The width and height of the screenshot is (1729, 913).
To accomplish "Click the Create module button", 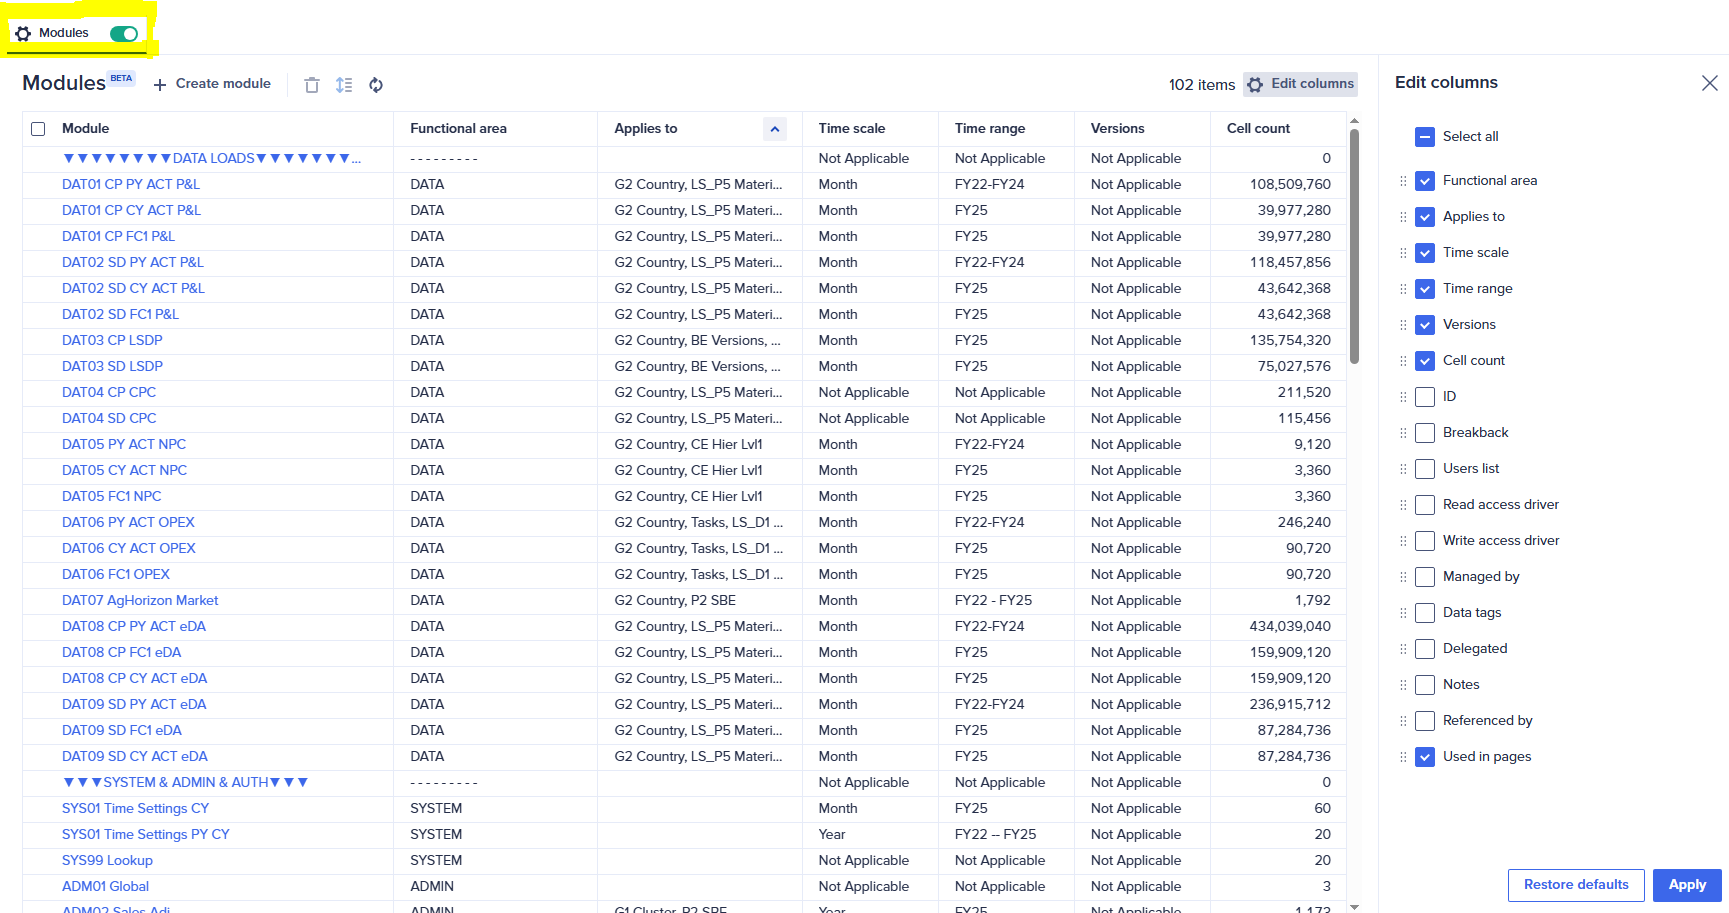I will (212, 84).
